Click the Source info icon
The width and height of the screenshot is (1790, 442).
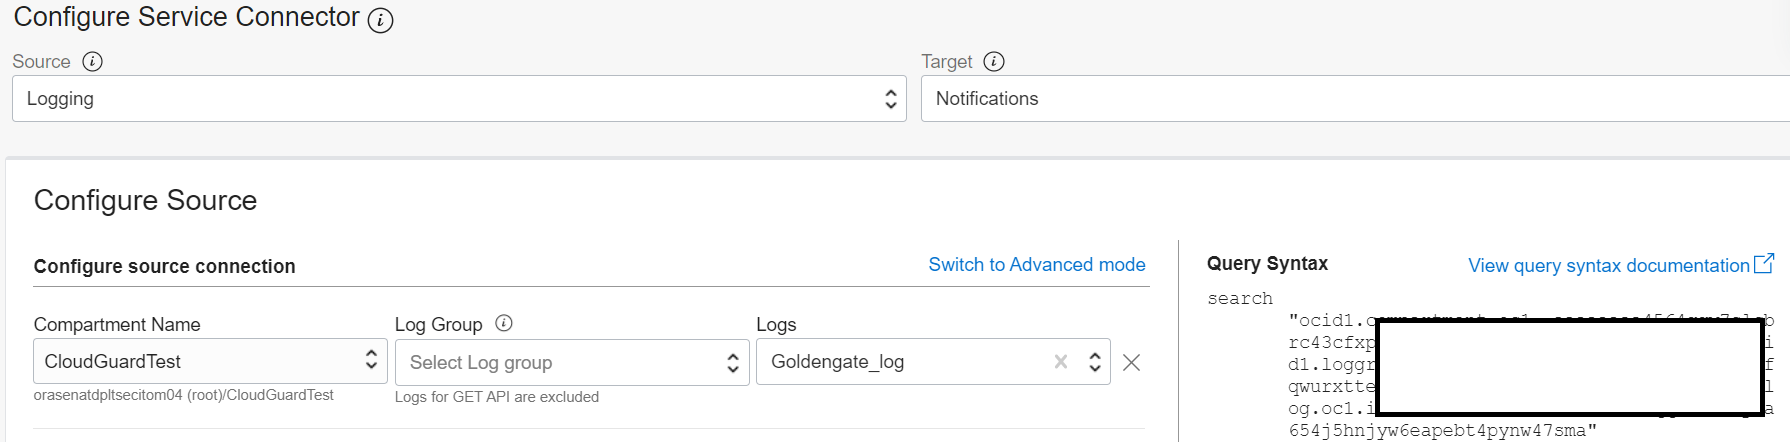click(x=92, y=62)
